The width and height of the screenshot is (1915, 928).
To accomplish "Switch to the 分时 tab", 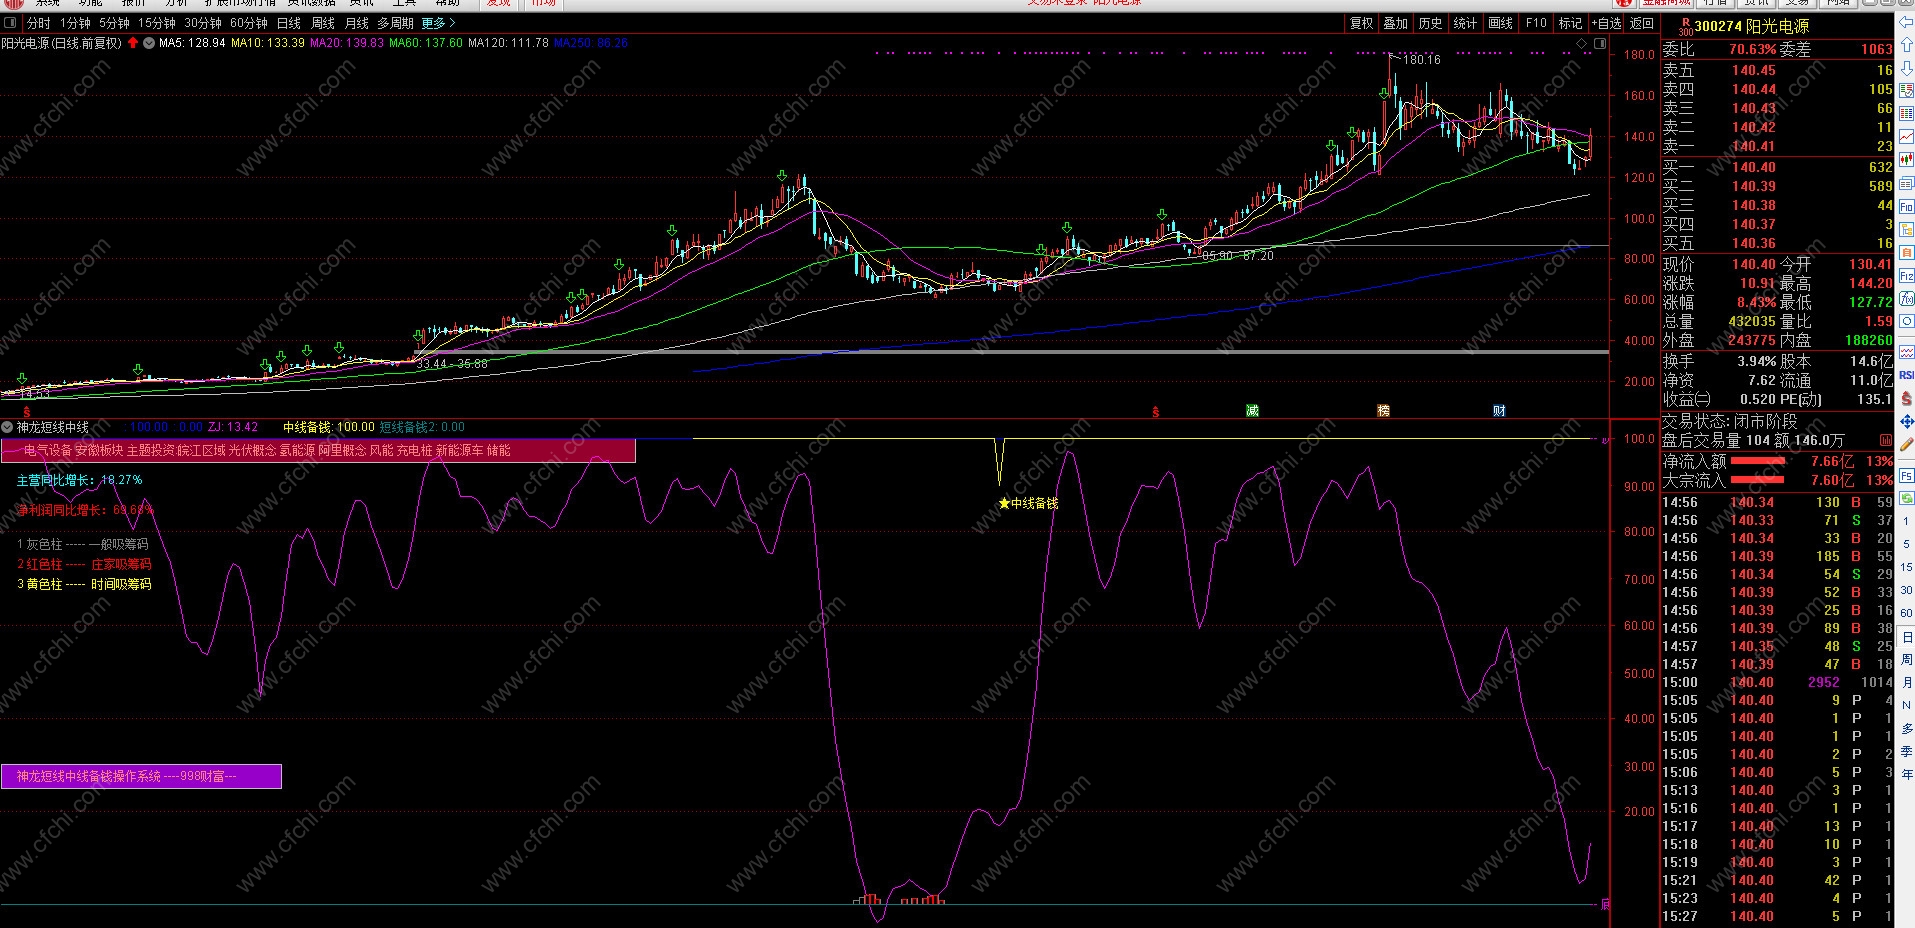I will (x=38, y=23).
